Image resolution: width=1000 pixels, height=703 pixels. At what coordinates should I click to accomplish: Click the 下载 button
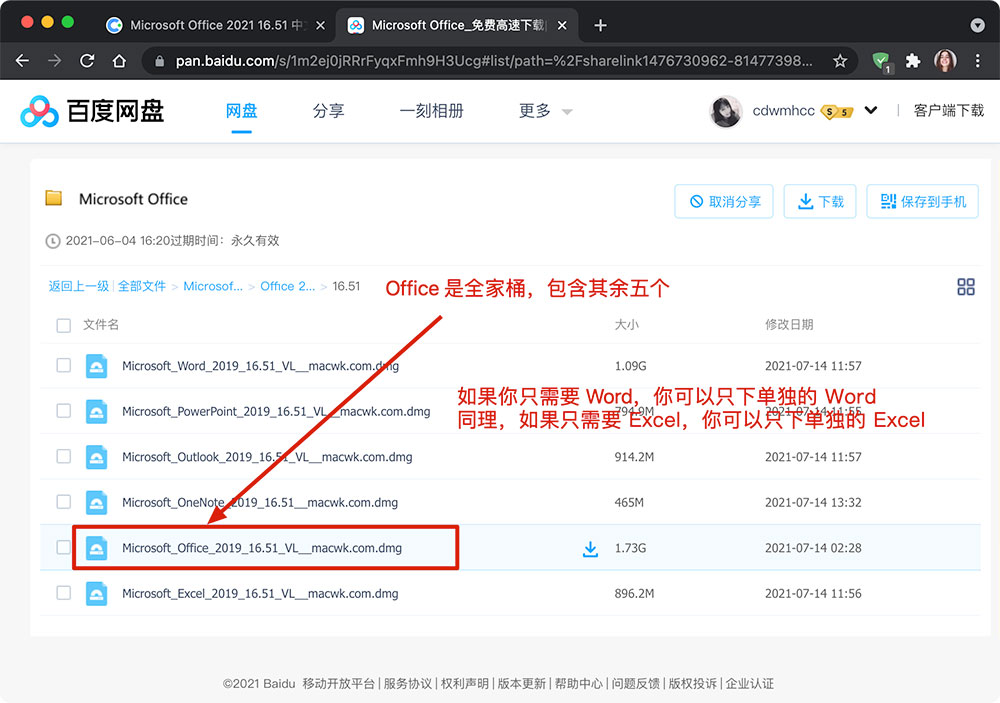click(x=820, y=202)
